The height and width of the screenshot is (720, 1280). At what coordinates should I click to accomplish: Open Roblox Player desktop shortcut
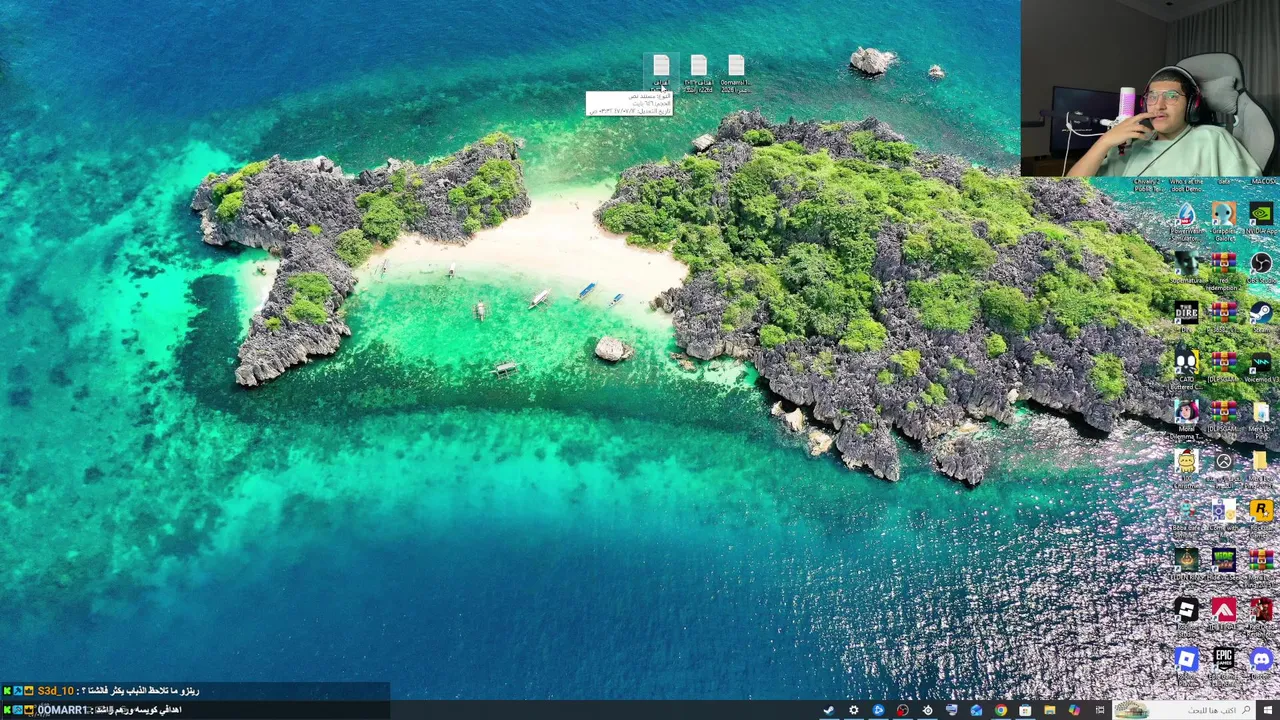tap(1186, 660)
